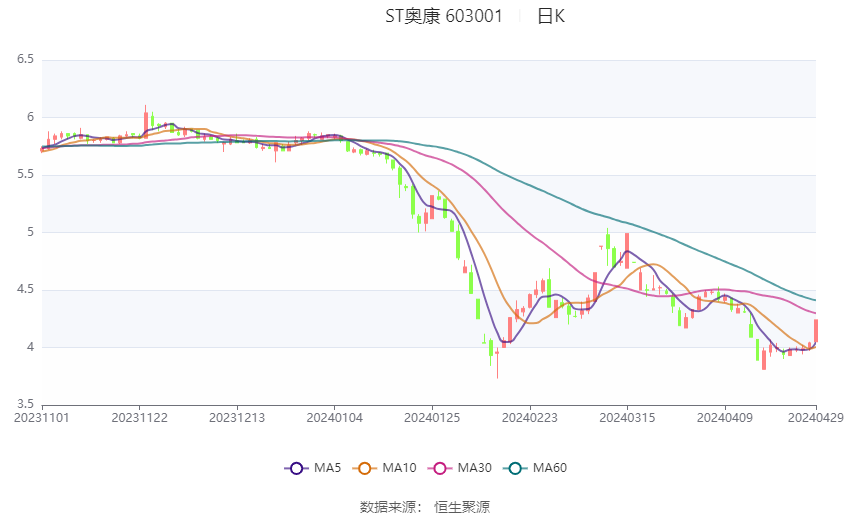Hide the MA30 line via label
850x517 pixels.
[474, 468]
